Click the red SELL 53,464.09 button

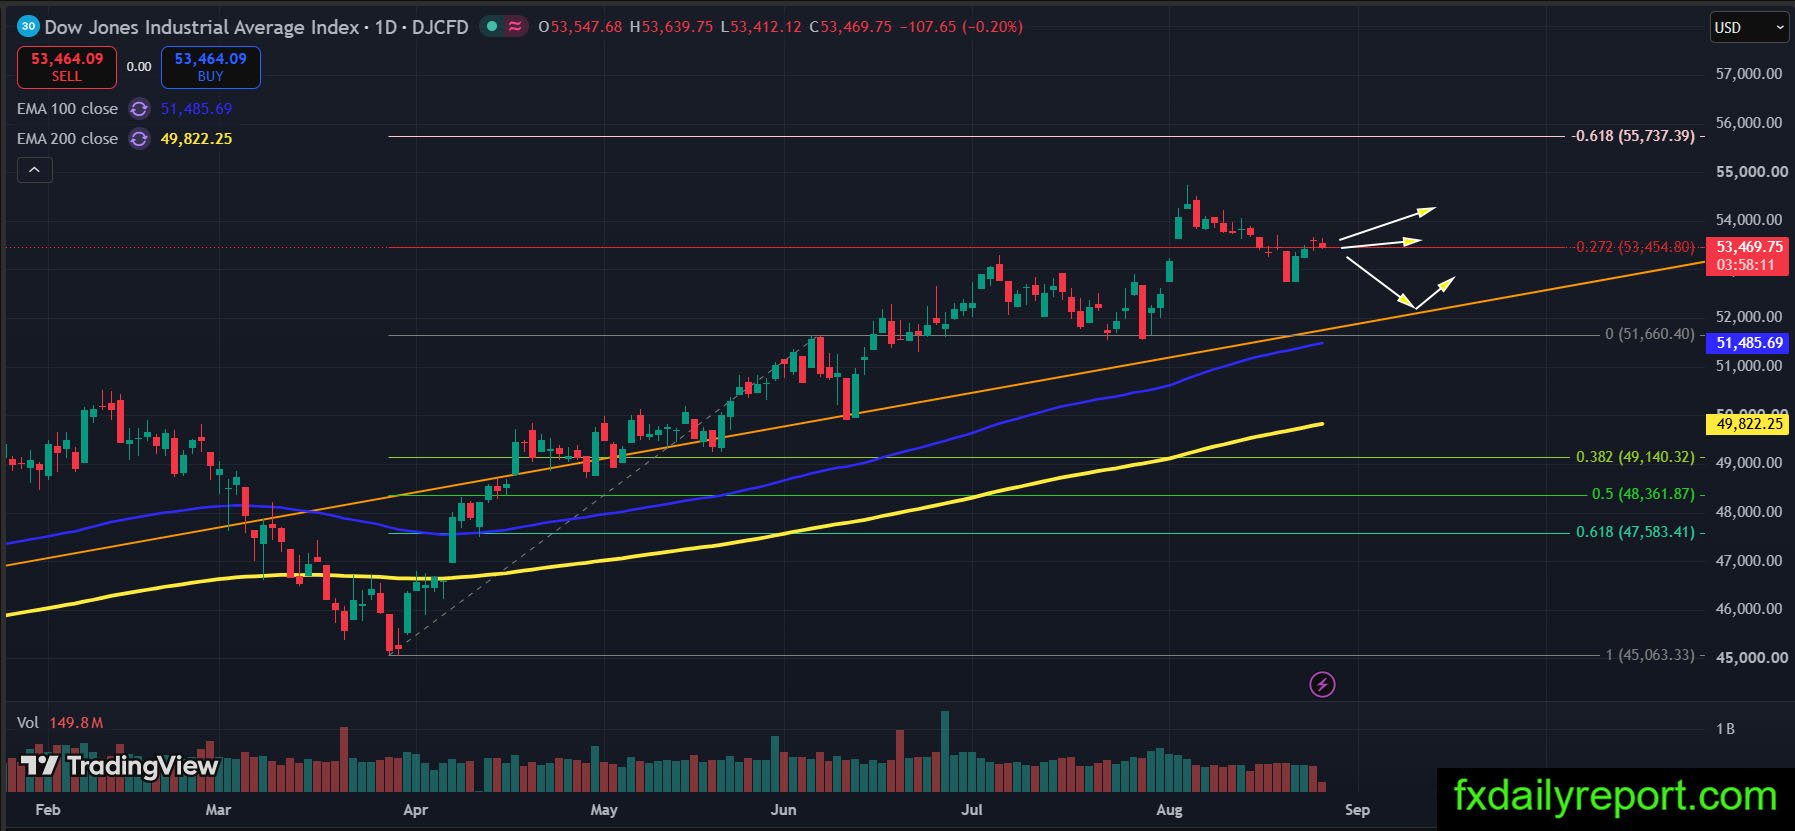pos(67,67)
